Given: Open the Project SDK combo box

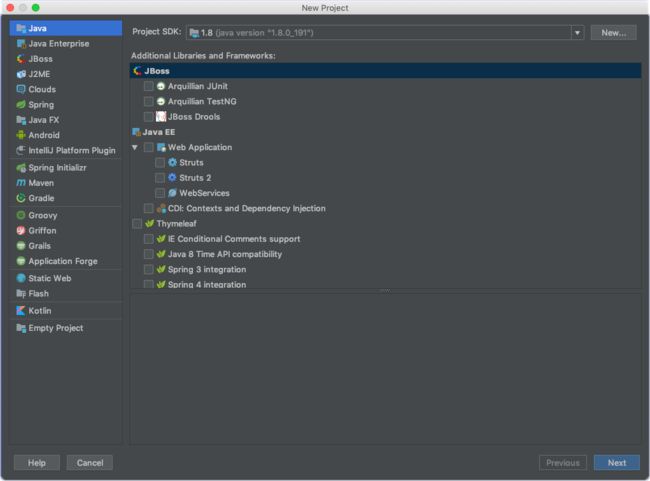Looking at the screenshot, I should coord(385,33).
